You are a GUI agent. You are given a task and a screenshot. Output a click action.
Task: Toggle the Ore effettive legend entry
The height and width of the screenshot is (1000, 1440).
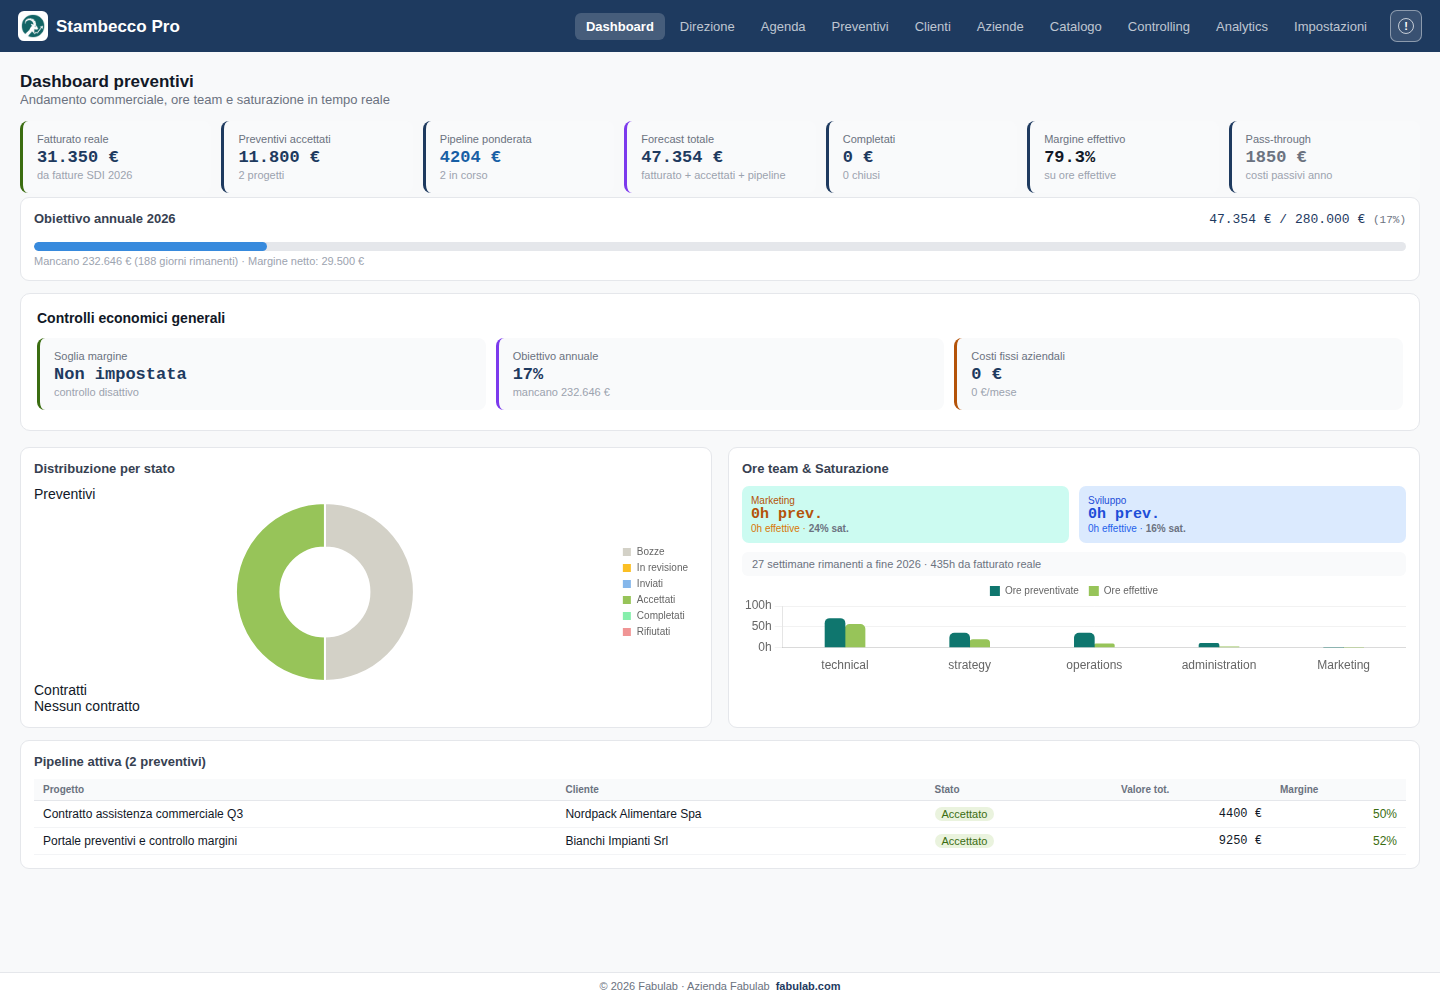pyautogui.click(x=1123, y=591)
